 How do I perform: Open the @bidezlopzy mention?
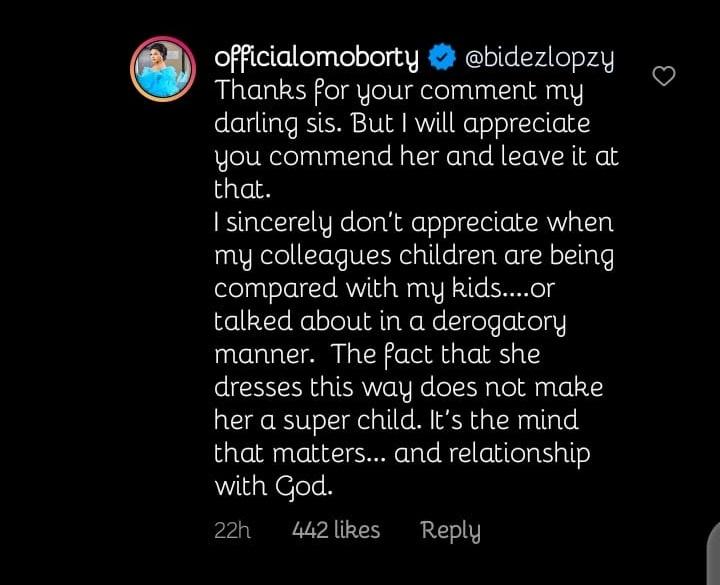click(x=536, y=58)
